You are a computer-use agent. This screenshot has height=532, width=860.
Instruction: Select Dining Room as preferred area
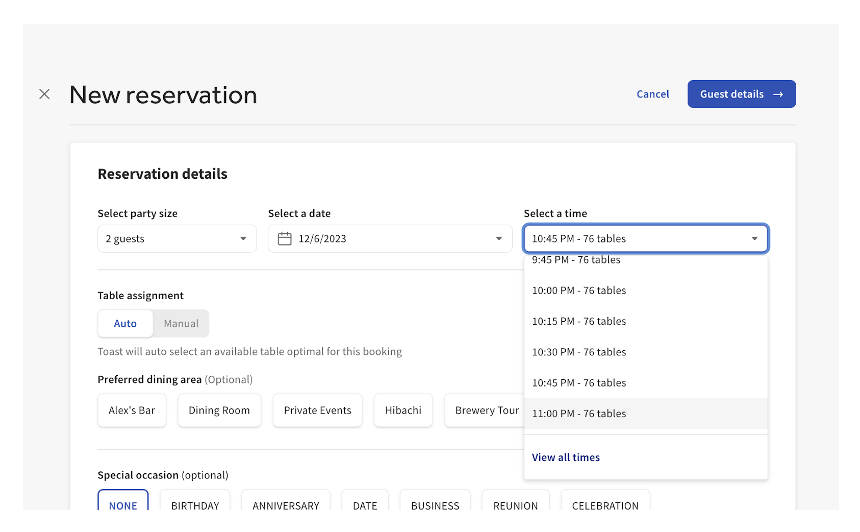pyautogui.click(x=219, y=411)
